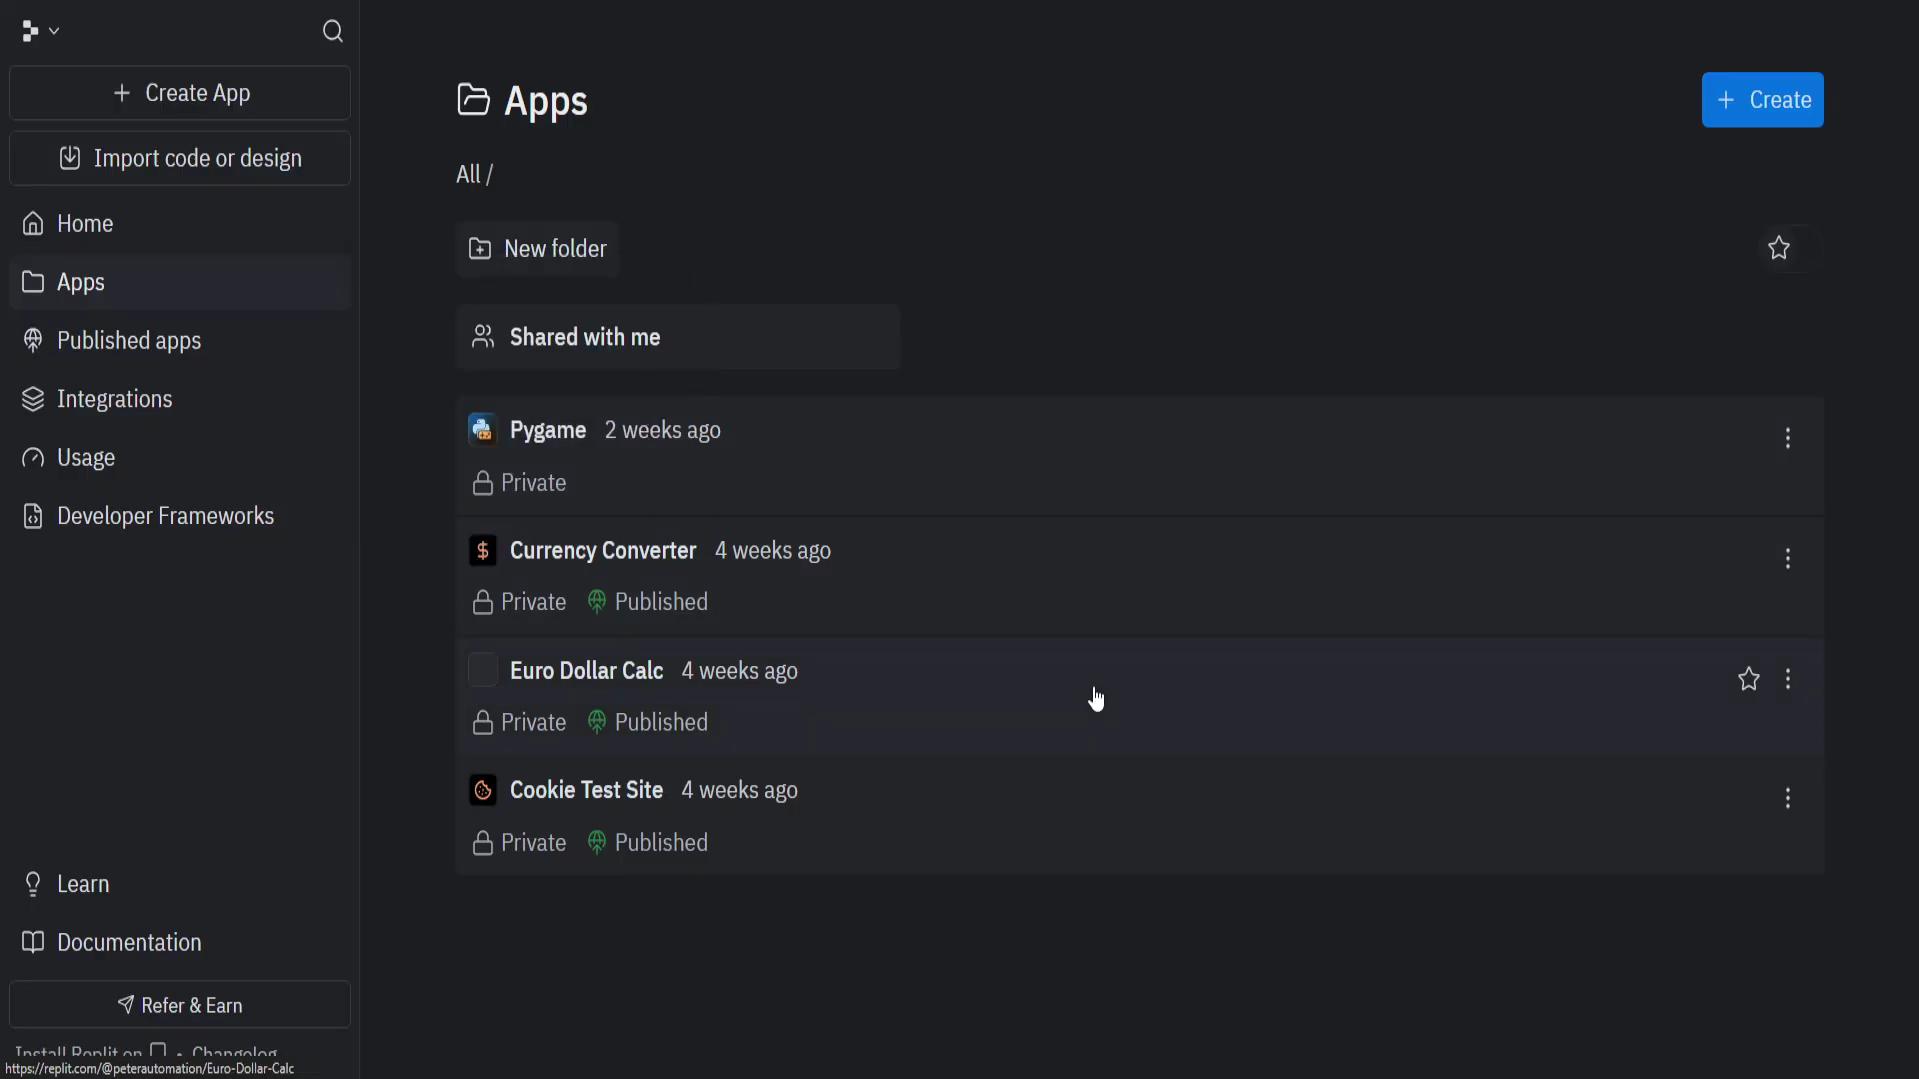Click the Learn lightbulb icon
The width and height of the screenshot is (1919, 1079).
[33, 885]
